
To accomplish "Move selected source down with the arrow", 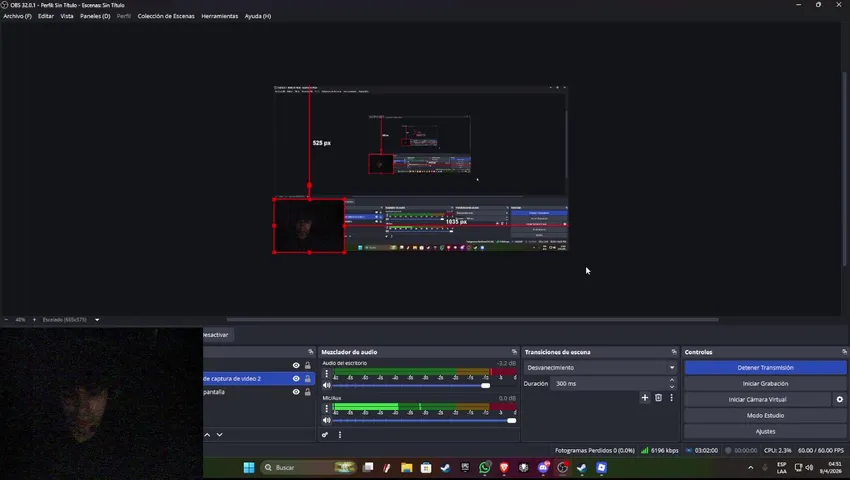I will tap(220, 435).
